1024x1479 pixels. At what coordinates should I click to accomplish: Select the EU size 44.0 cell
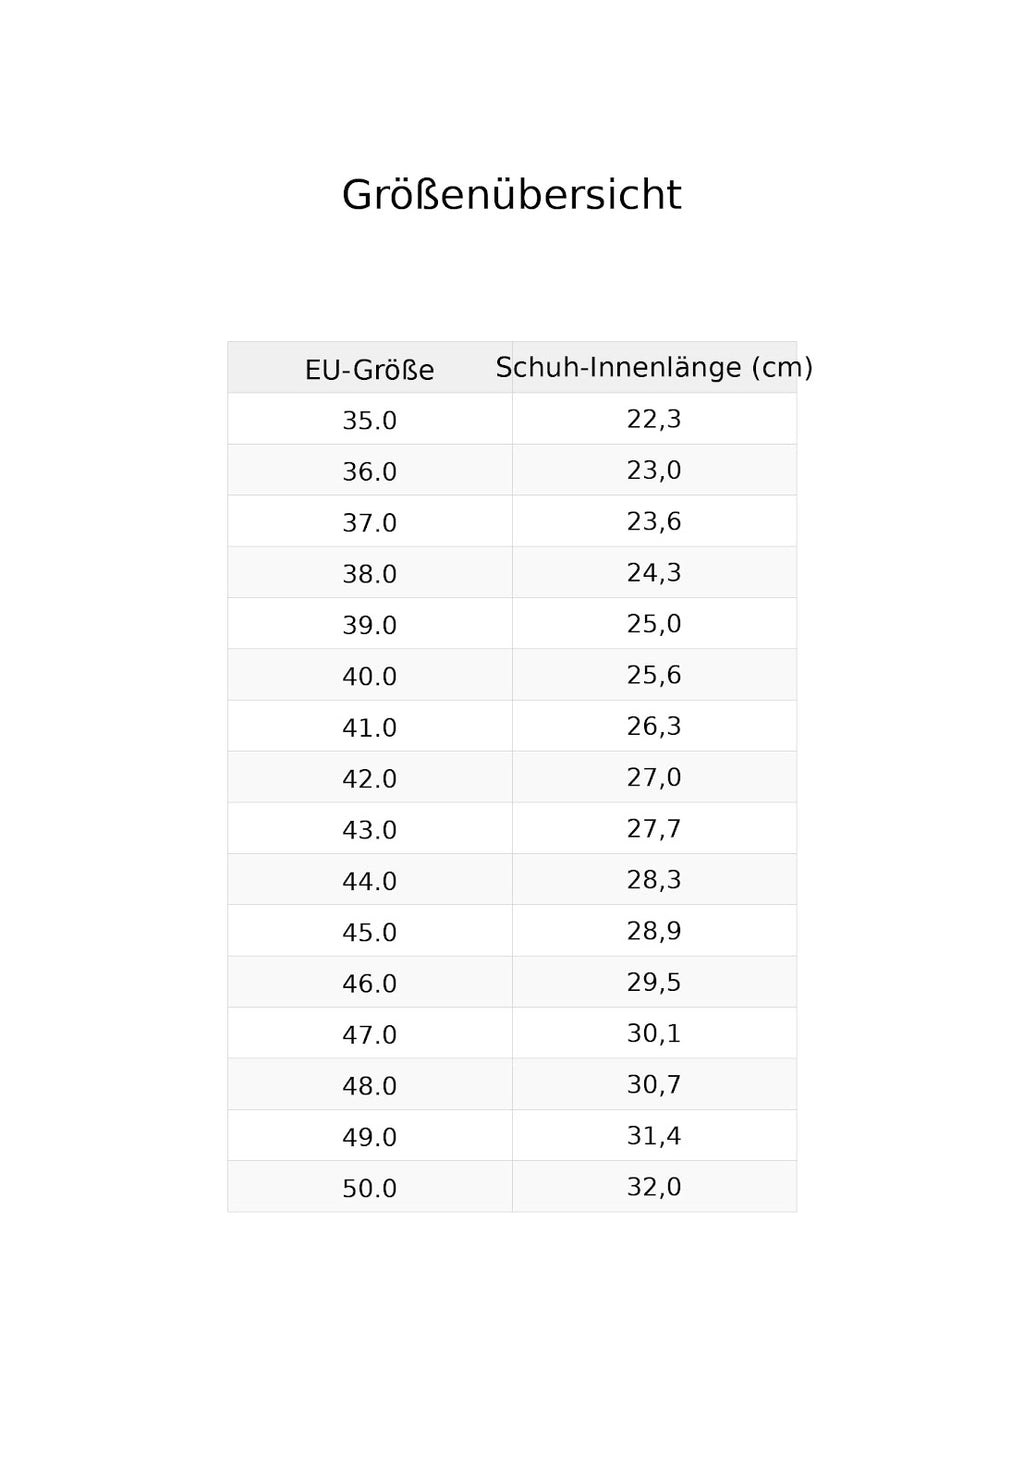[370, 880]
